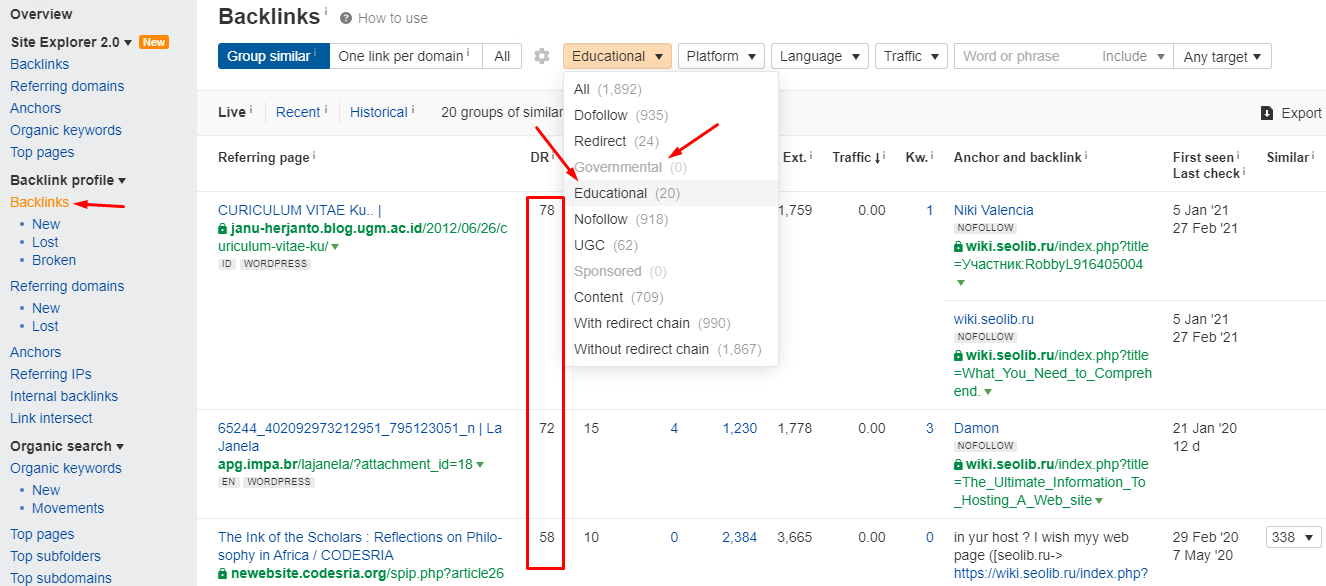The width and height of the screenshot is (1326, 586).
Task: Open the 338 similar links dropdown
Action: tap(1294, 537)
